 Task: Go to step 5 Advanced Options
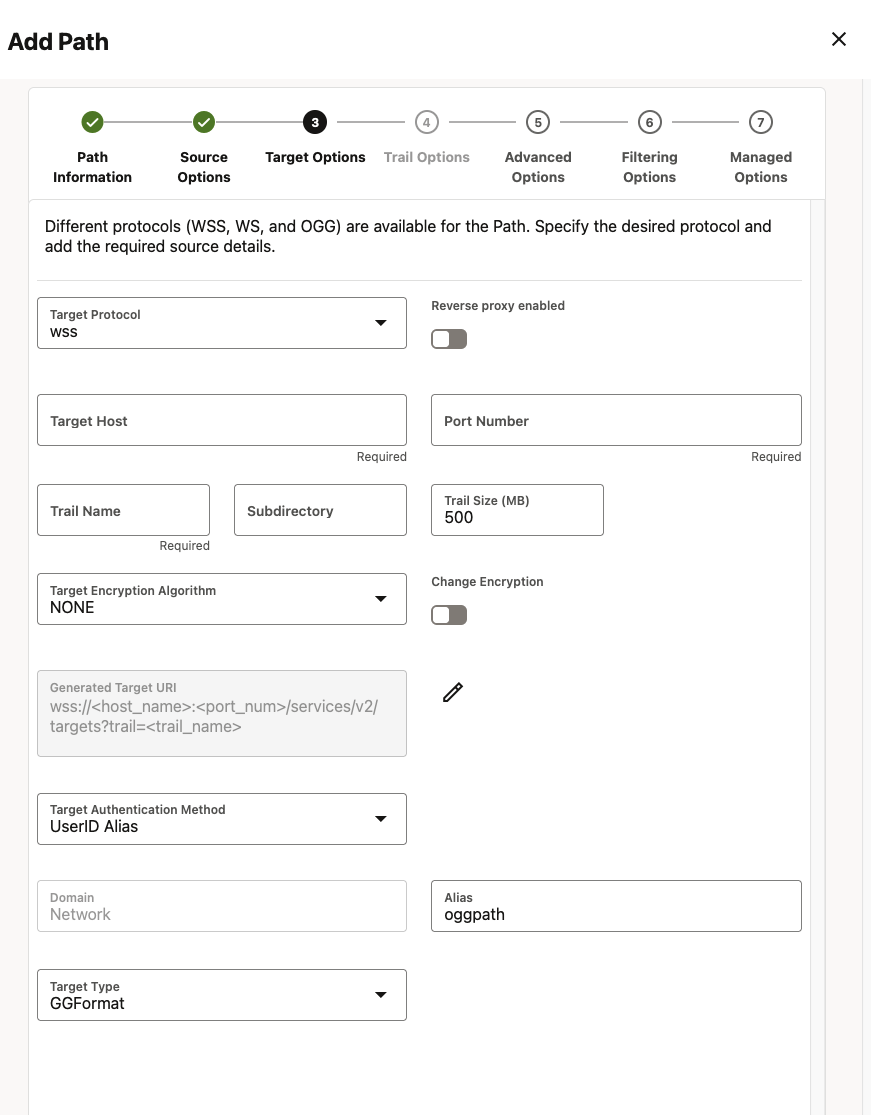coord(538,122)
